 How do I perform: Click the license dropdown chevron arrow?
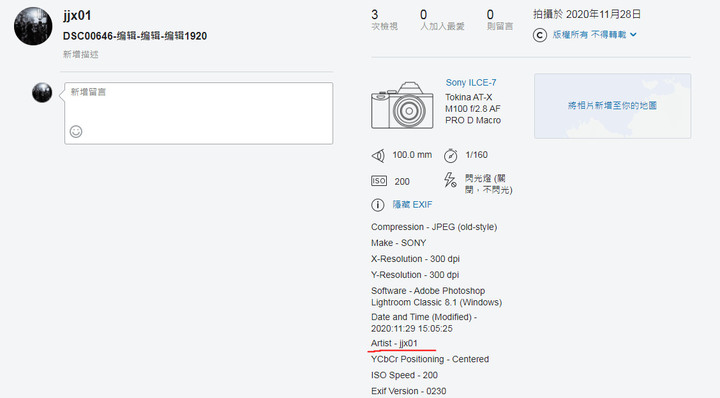click(x=633, y=34)
